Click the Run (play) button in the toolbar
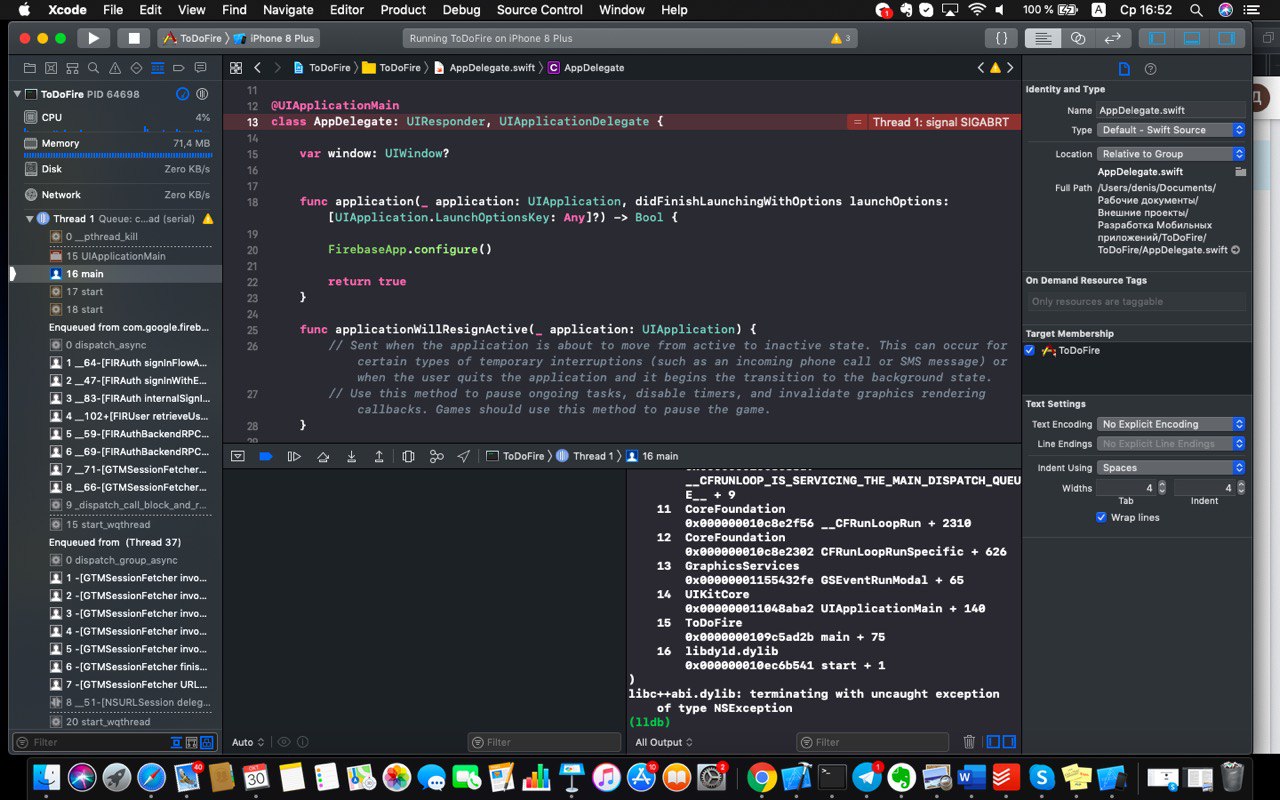 (93, 38)
